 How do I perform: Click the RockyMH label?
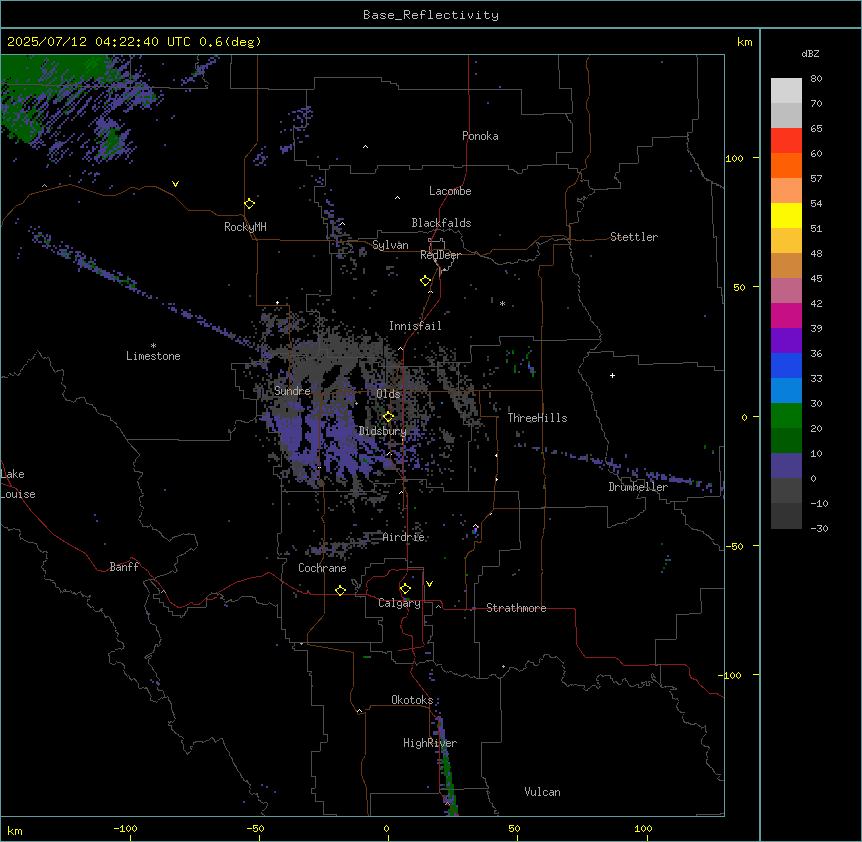click(245, 227)
